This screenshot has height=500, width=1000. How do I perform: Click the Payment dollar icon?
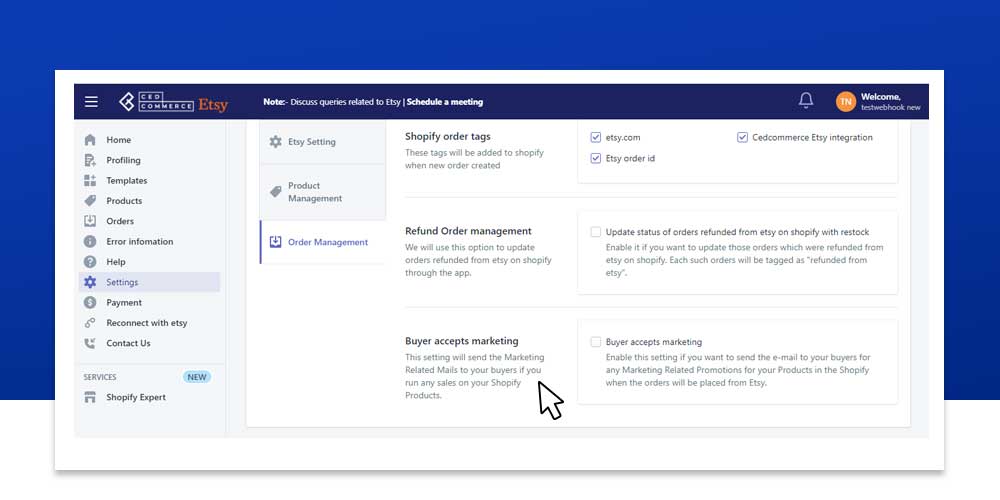click(x=90, y=302)
